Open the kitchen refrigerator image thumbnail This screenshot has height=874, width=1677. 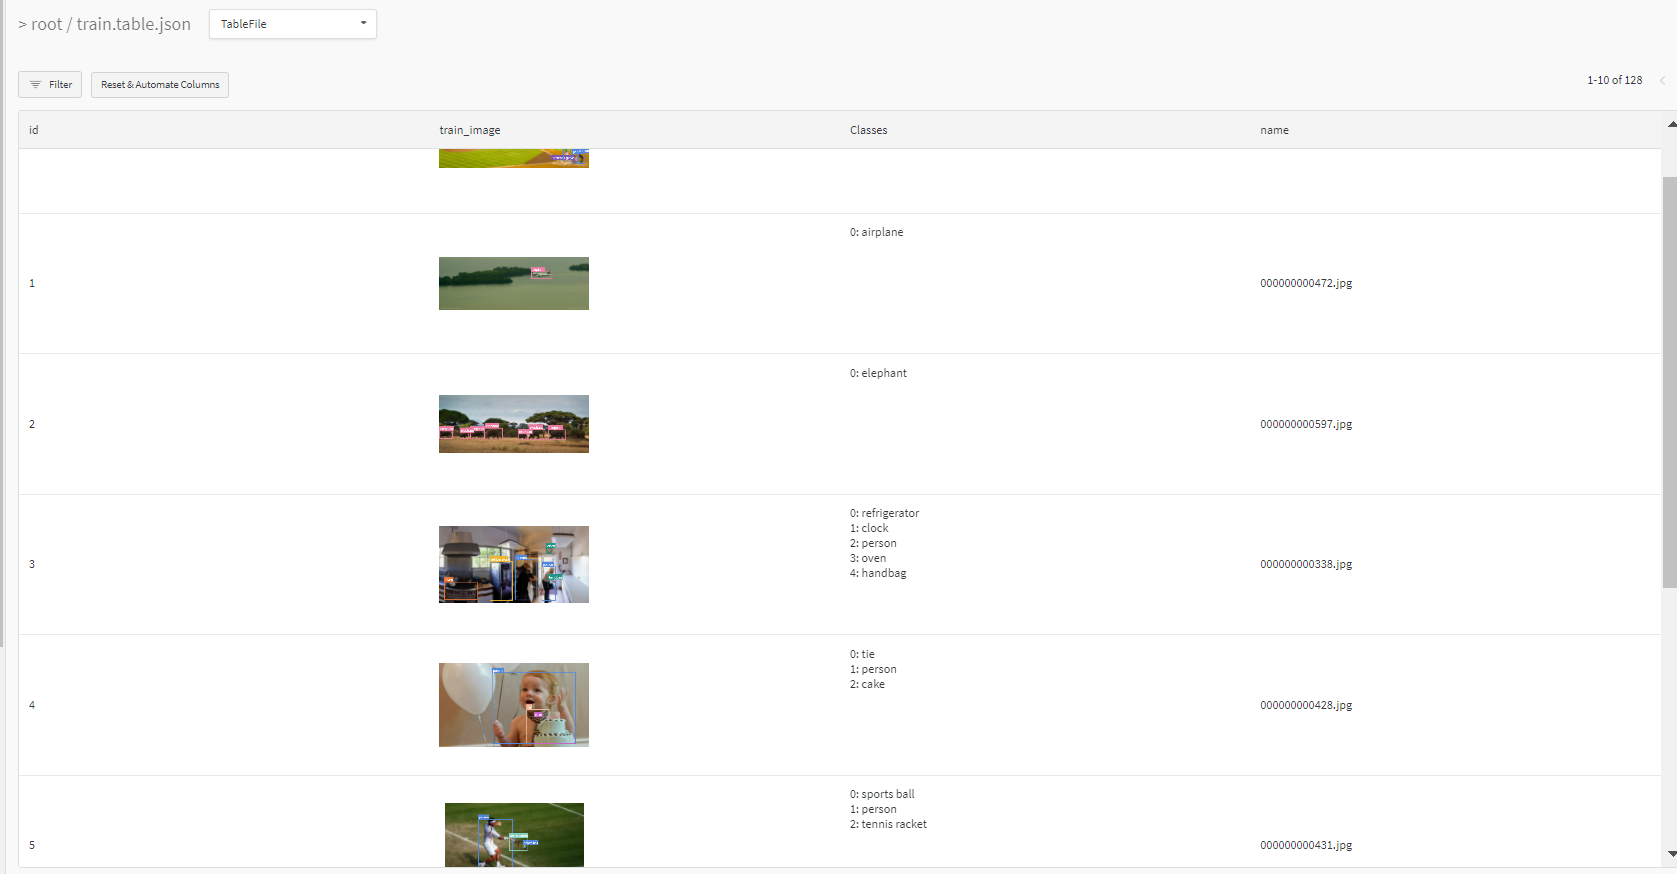514,564
